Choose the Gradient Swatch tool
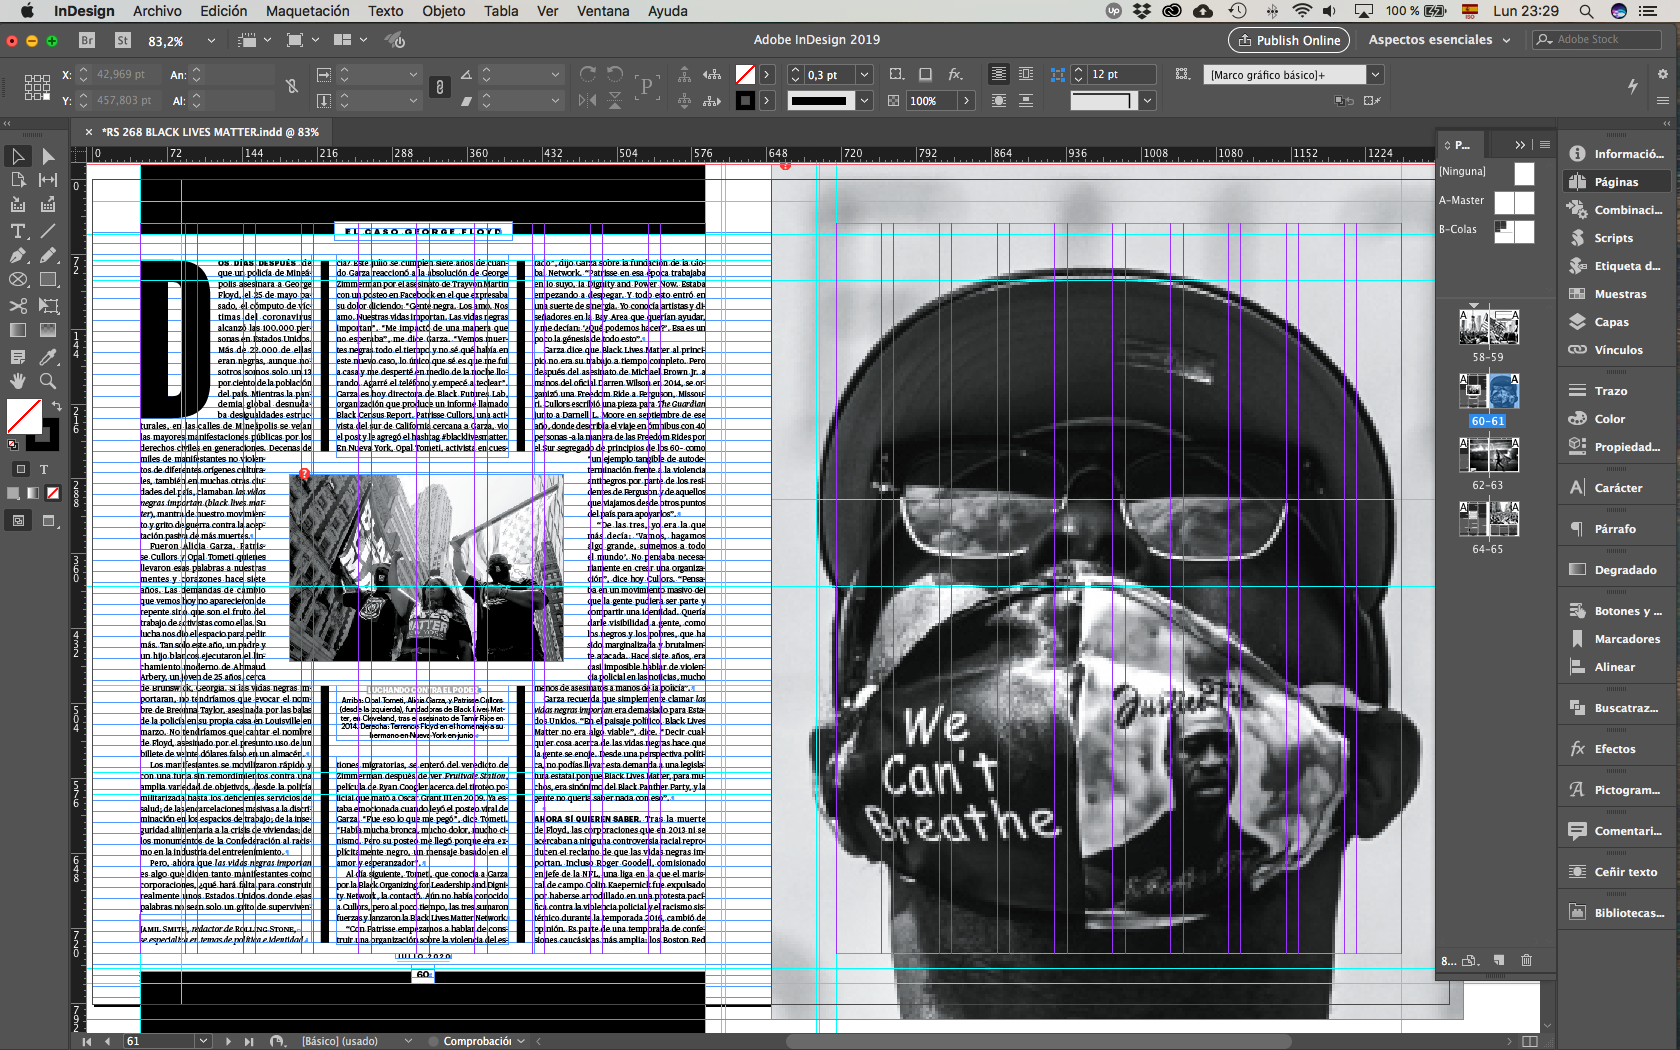The image size is (1680, 1050). pos(18,330)
